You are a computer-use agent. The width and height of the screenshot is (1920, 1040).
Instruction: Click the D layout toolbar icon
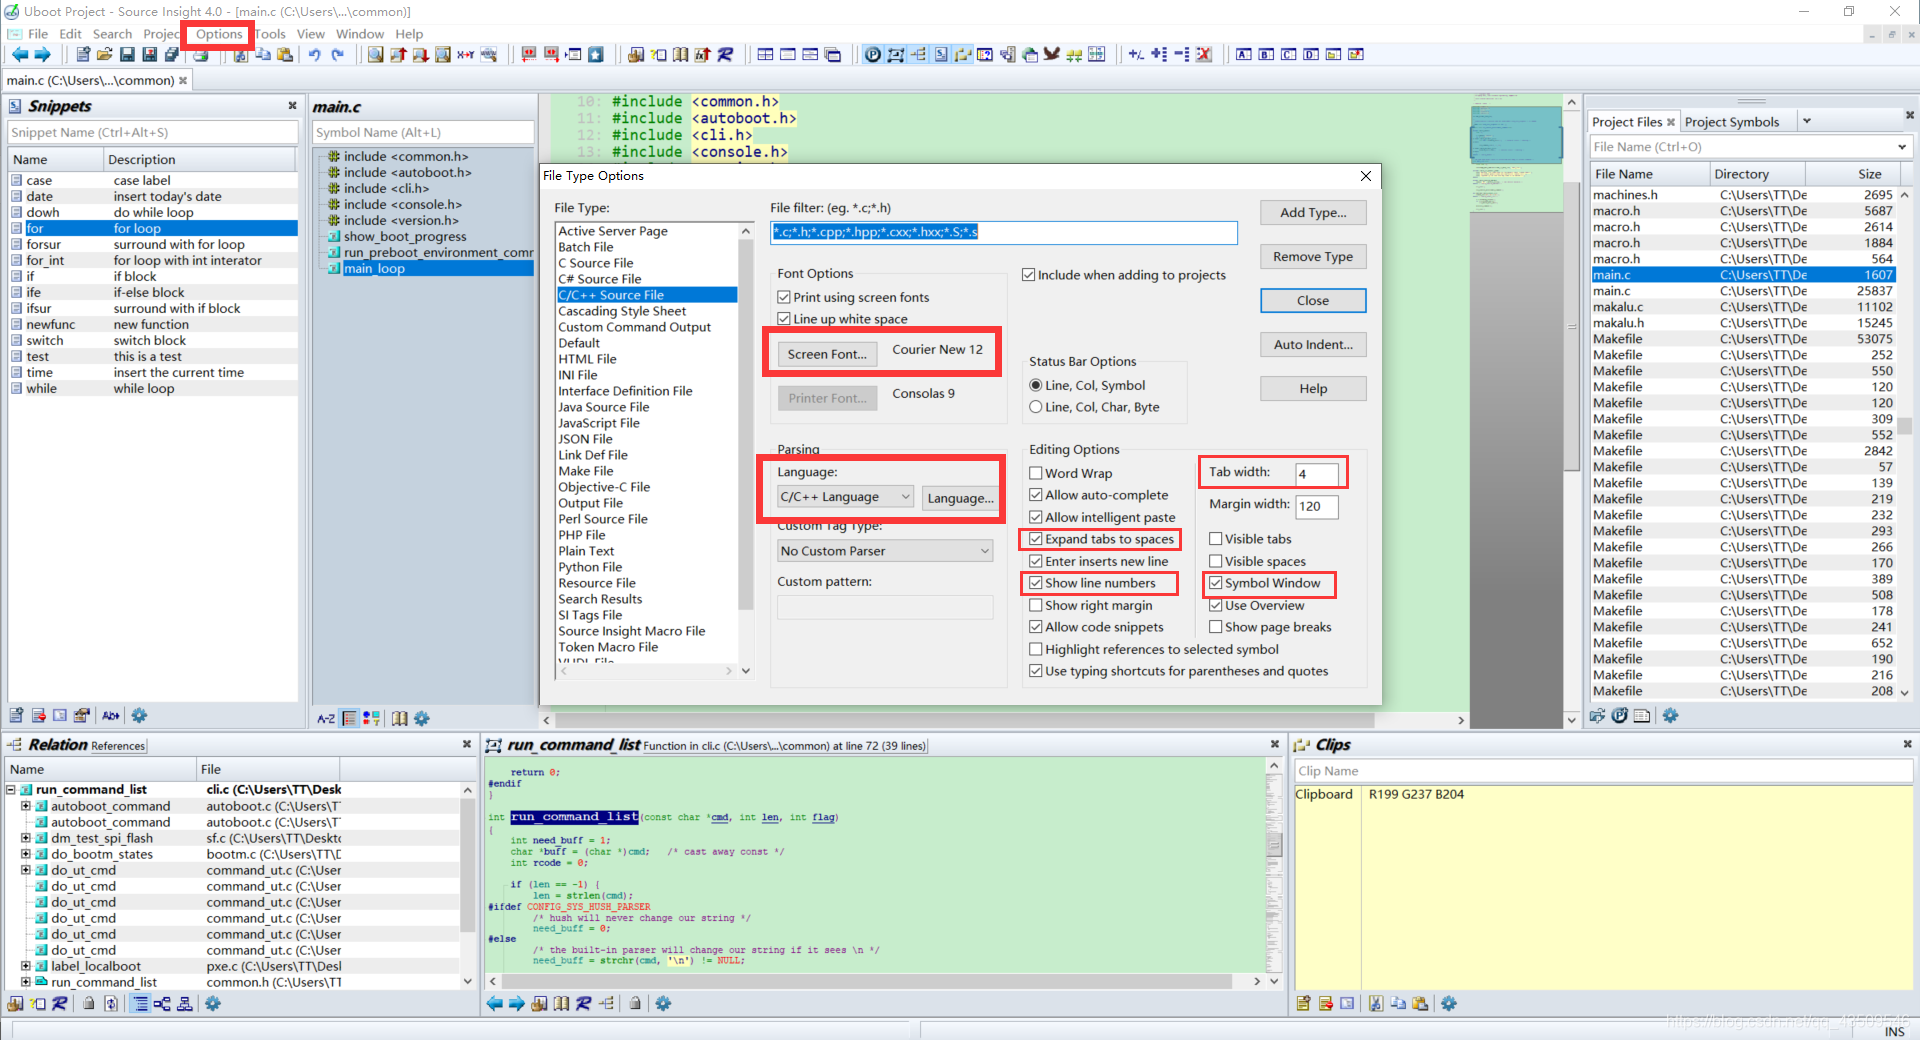1311,54
